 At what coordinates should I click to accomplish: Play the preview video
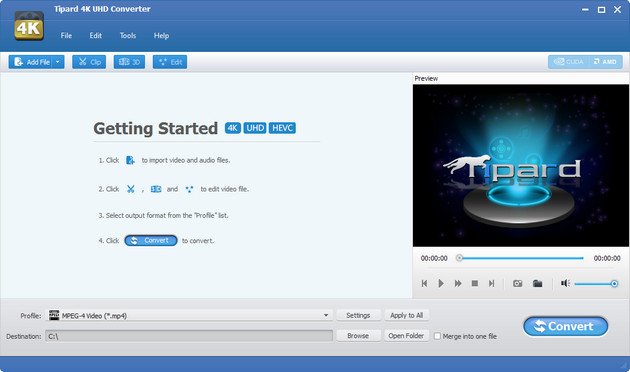point(441,283)
